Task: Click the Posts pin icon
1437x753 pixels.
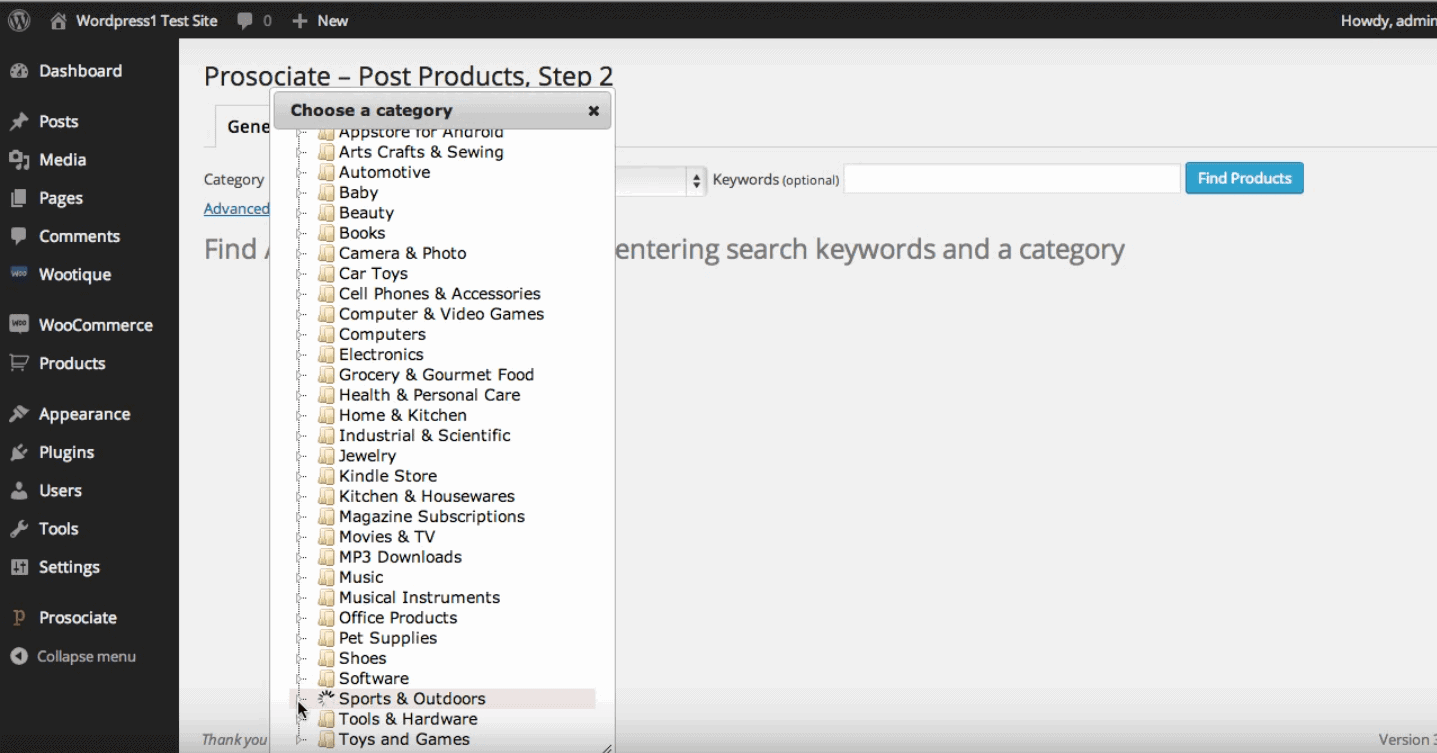Action: point(19,122)
